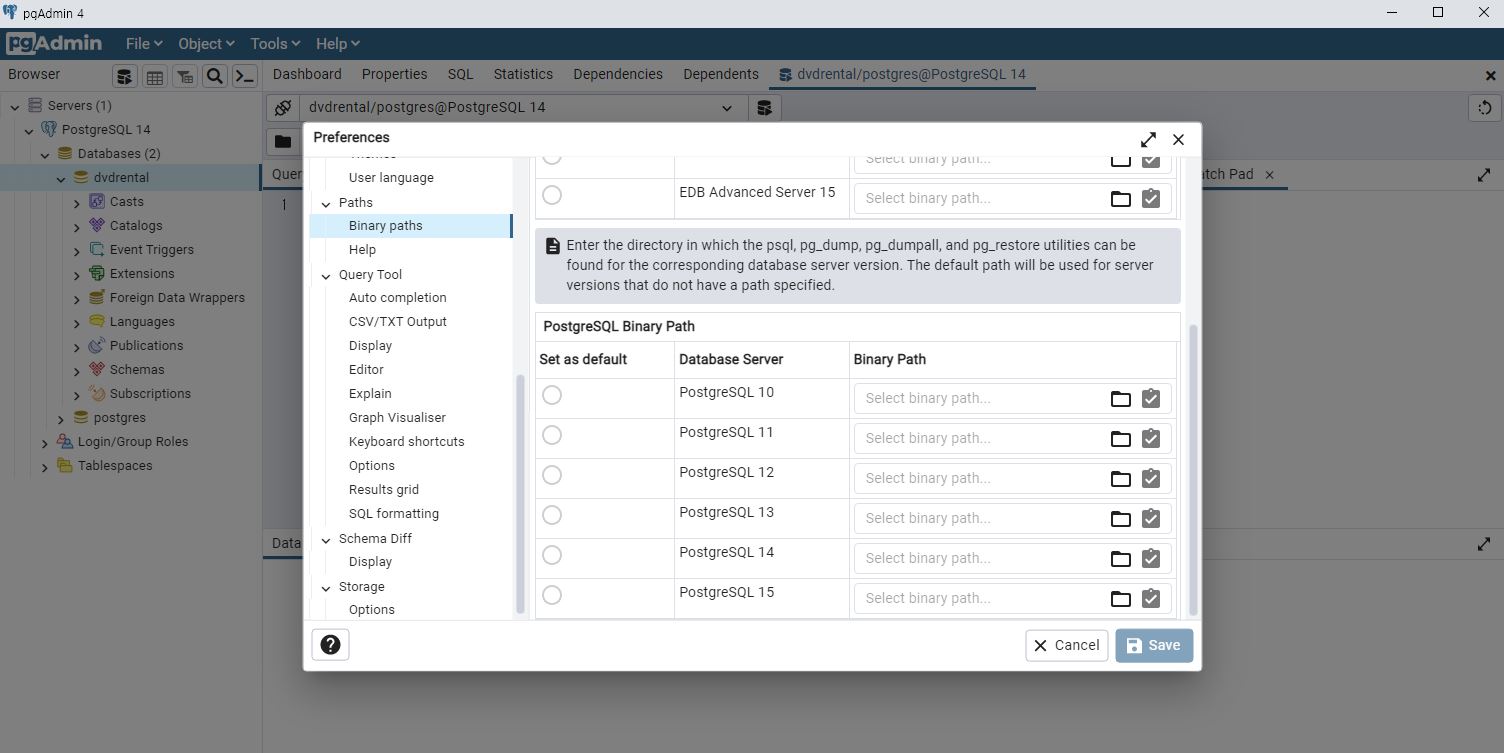The width and height of the screenshot is (1504, 753).
Task: Browse folder for PostgreSQL 13 binary path
Action: pos(1121,519)
